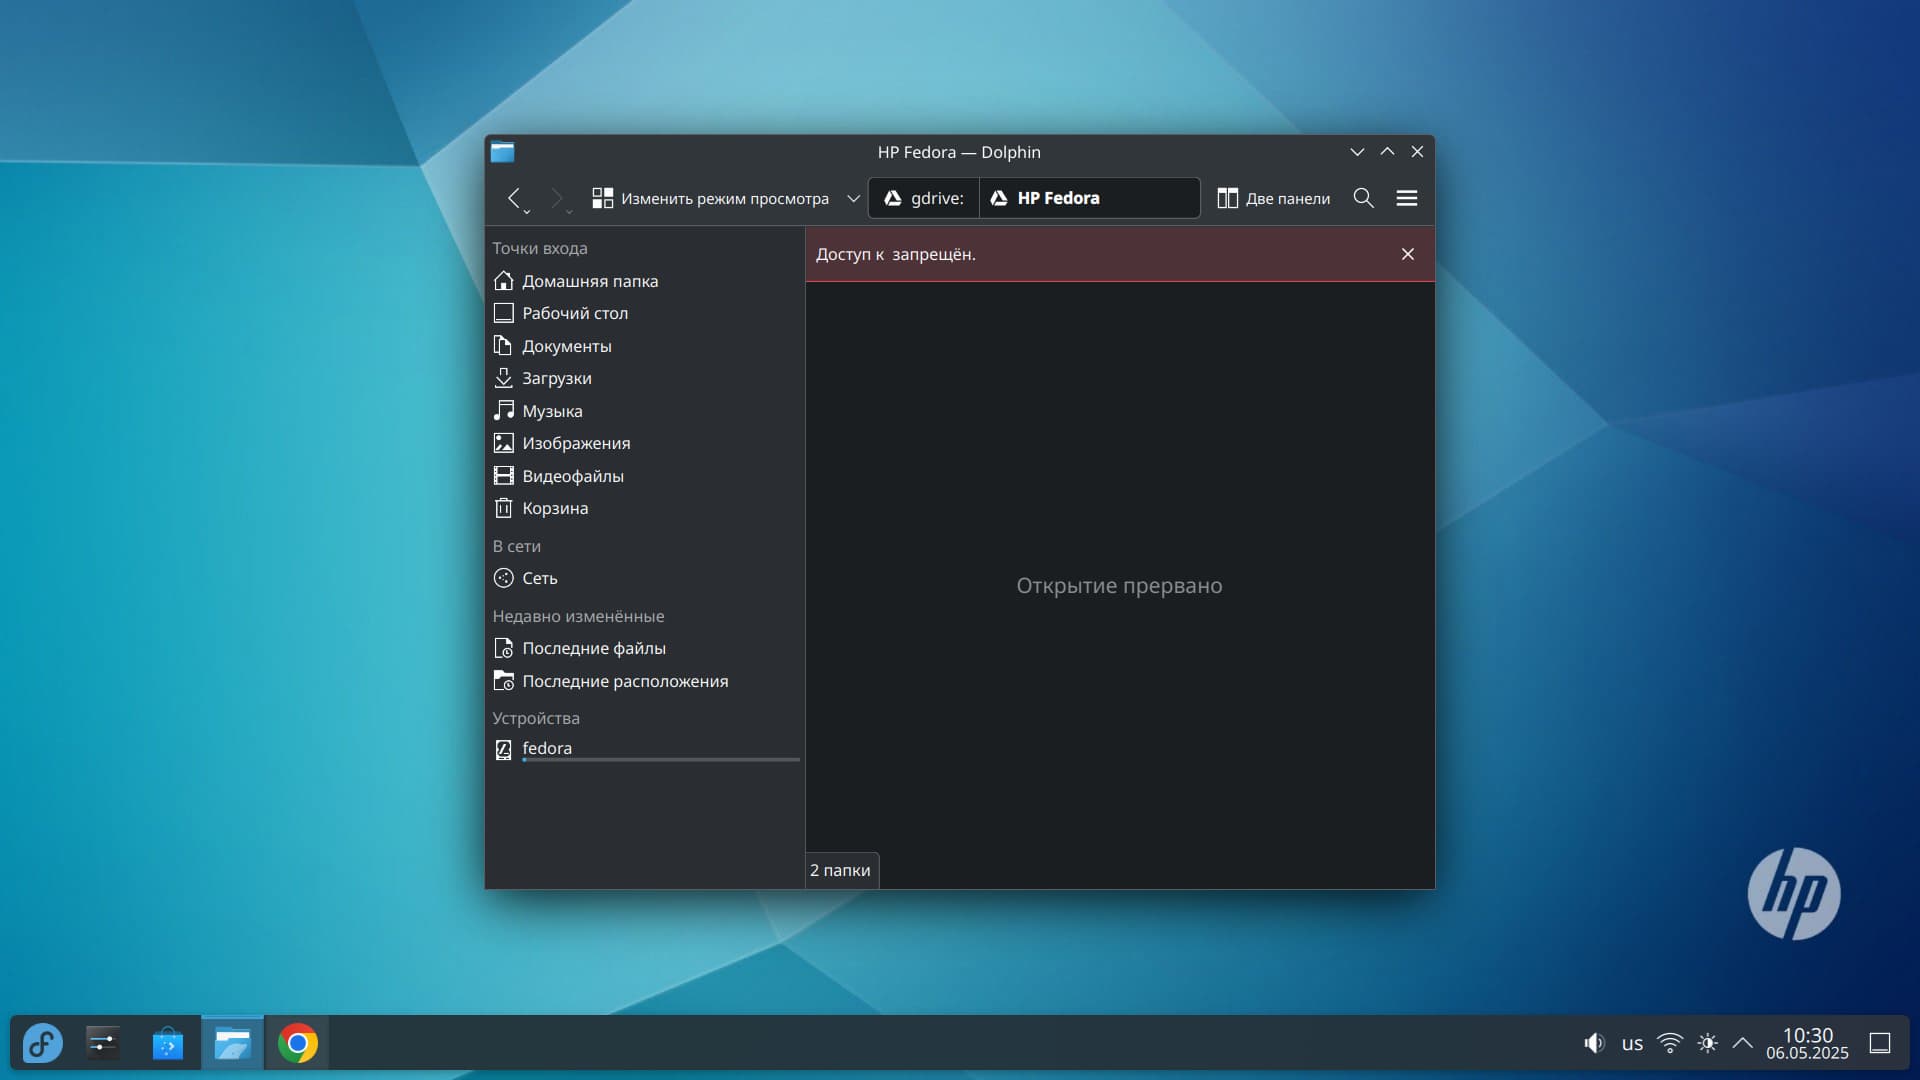Click the show desktop button
Screen dimensions: 1920x1080
[x=1879, y=1043]
